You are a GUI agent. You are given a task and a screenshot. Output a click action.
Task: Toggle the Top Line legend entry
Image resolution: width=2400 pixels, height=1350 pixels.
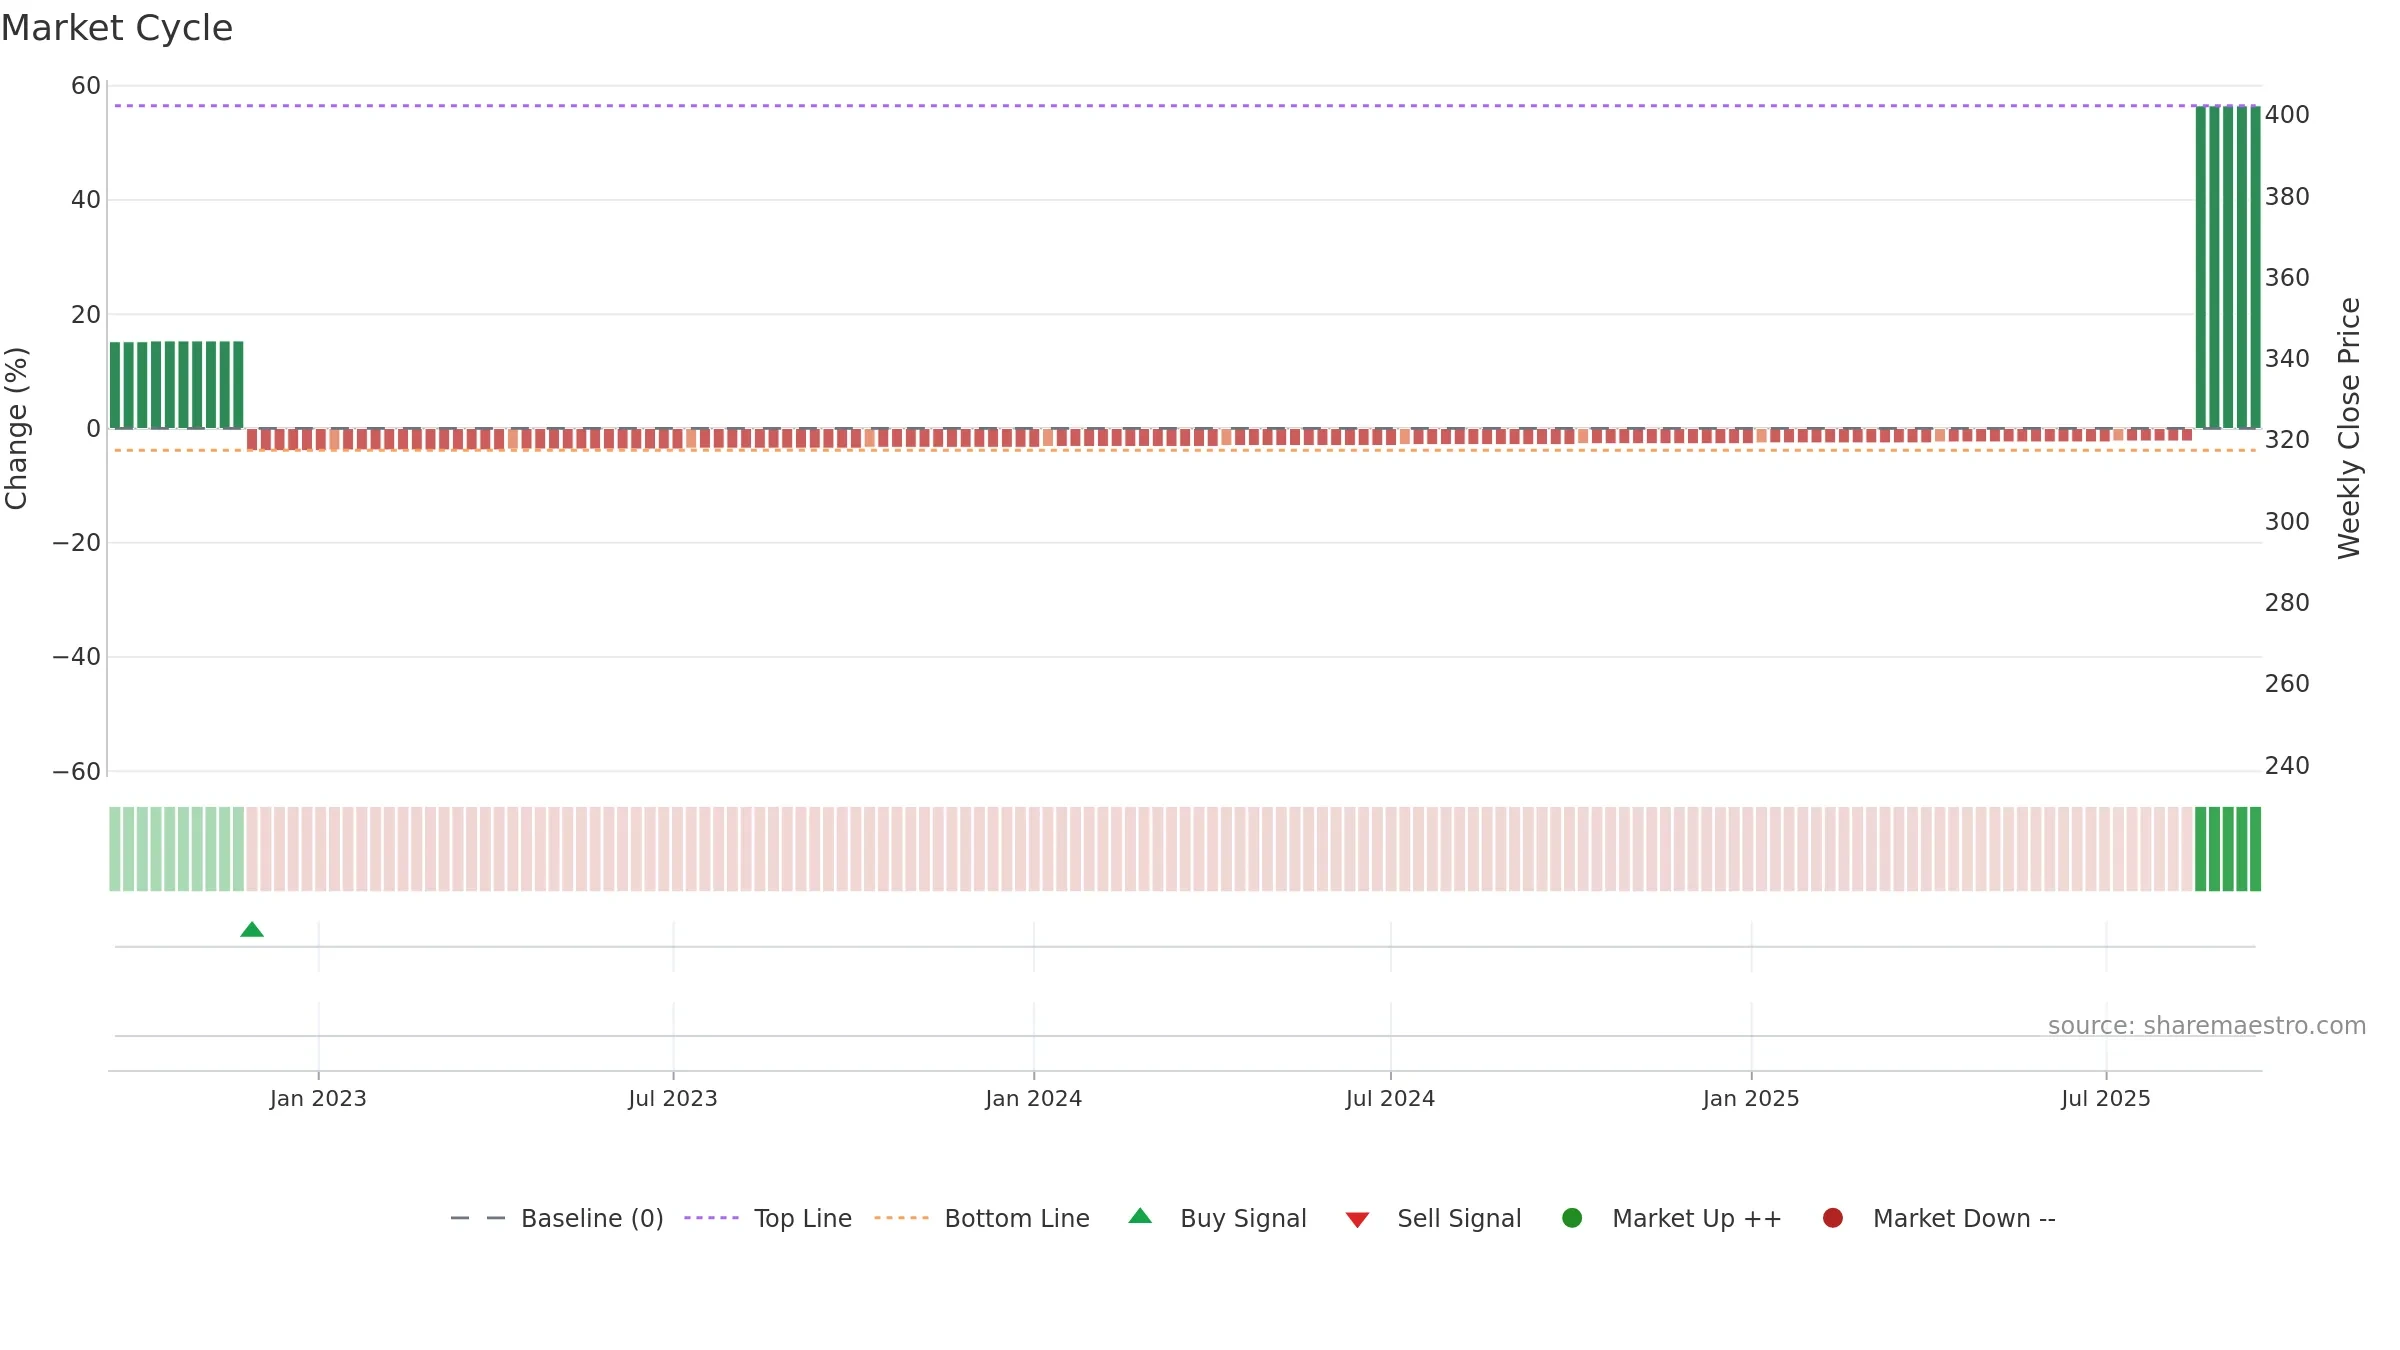point(768,1218)
